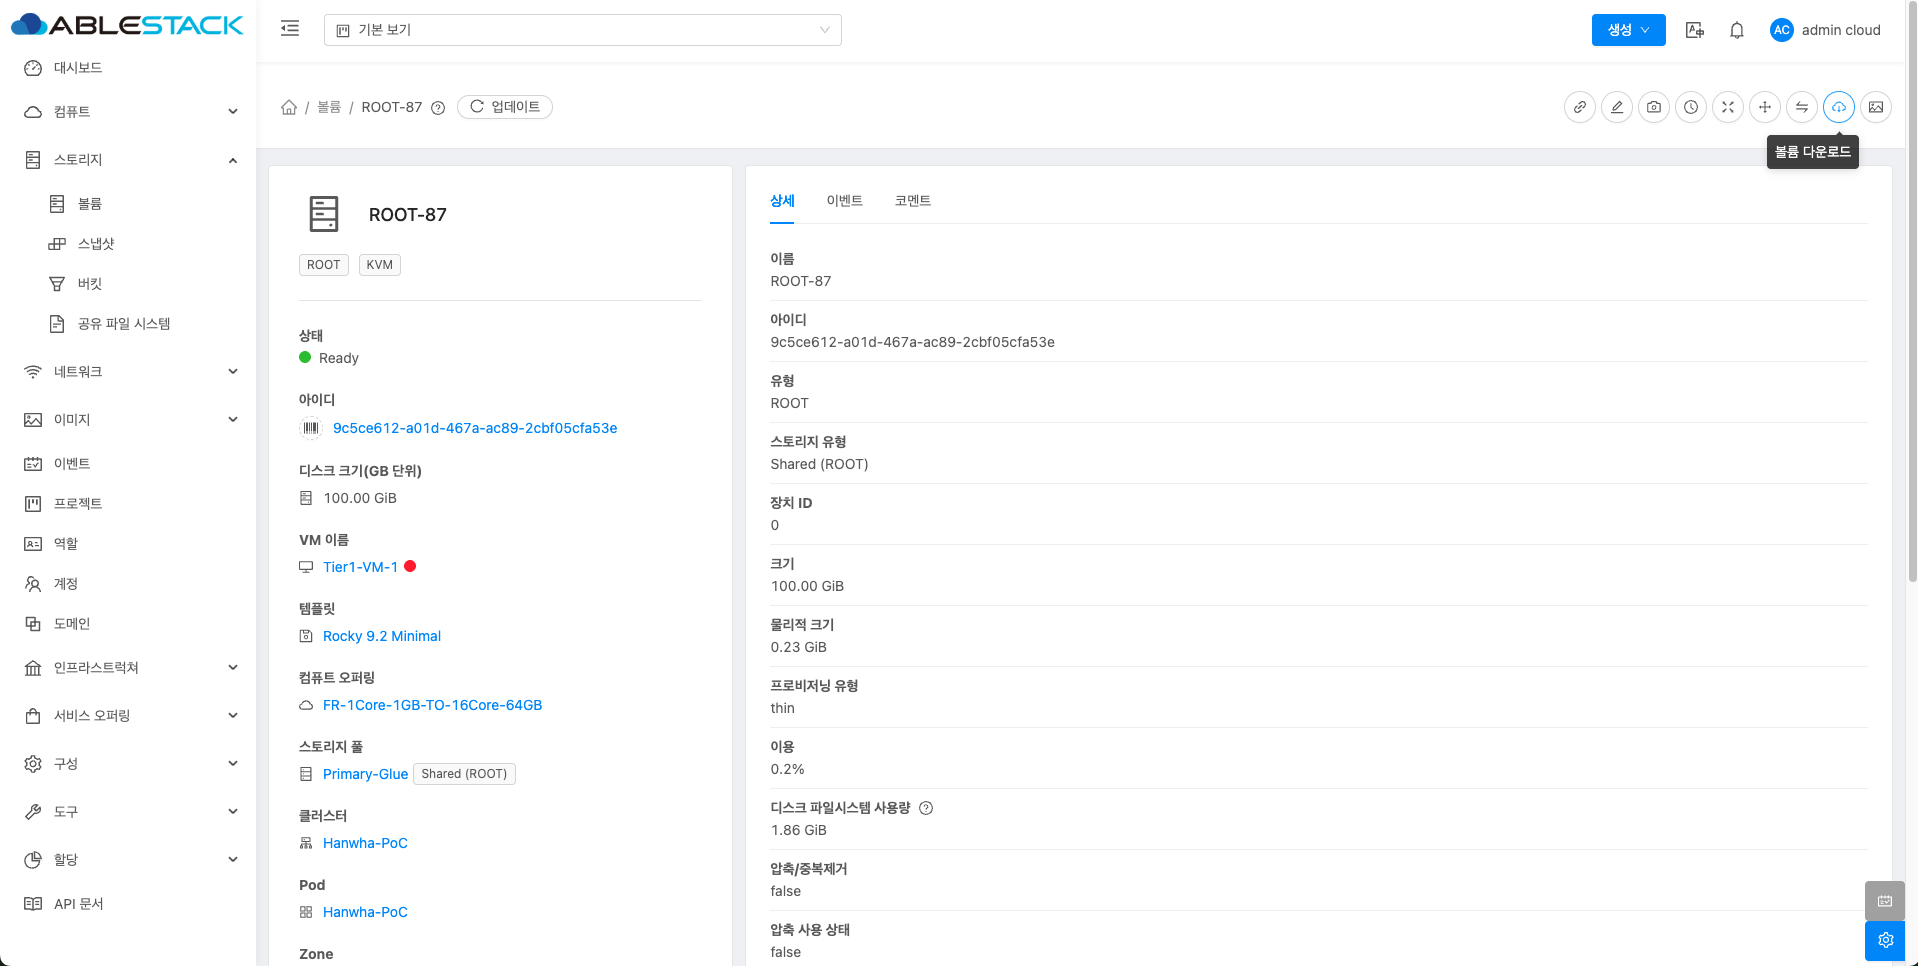Click the four-arrow move icon
This screenshot has width=1918, height=966.
coord(1765,107)
